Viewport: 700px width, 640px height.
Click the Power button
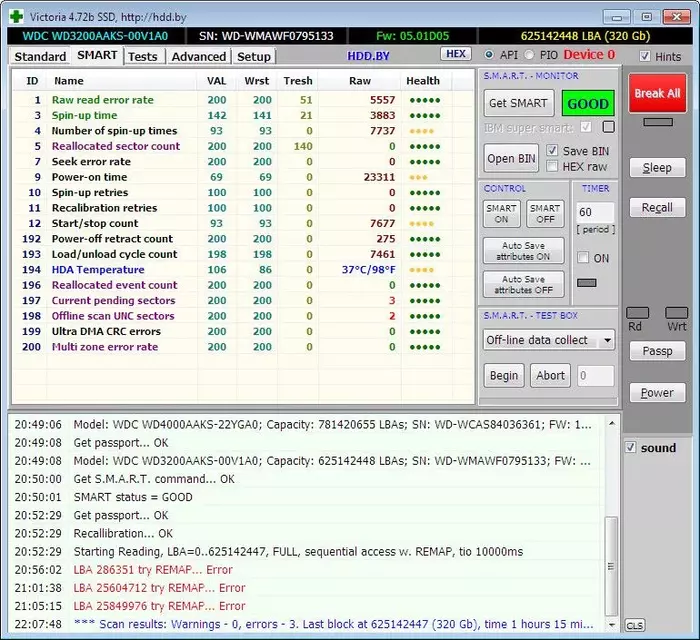(657, 393)
